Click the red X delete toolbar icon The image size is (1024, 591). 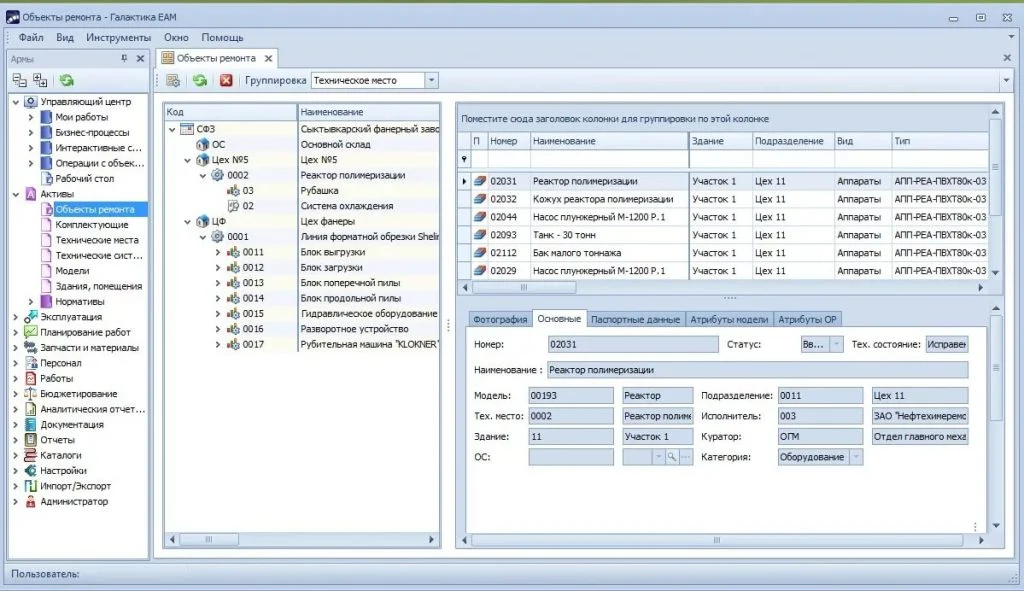coord(226,80)
